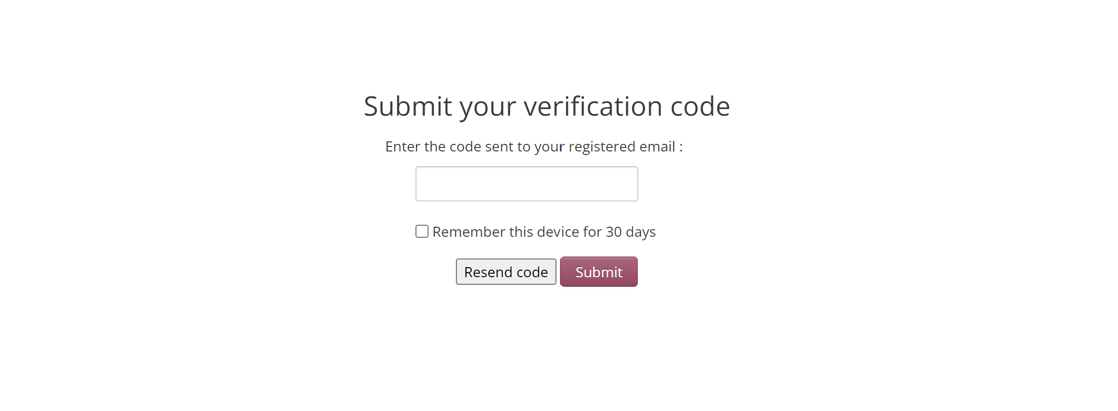Screen dimensions: 1118x411
Task: Click the "Submit your verification code" heading
Action: coord(547,106)
